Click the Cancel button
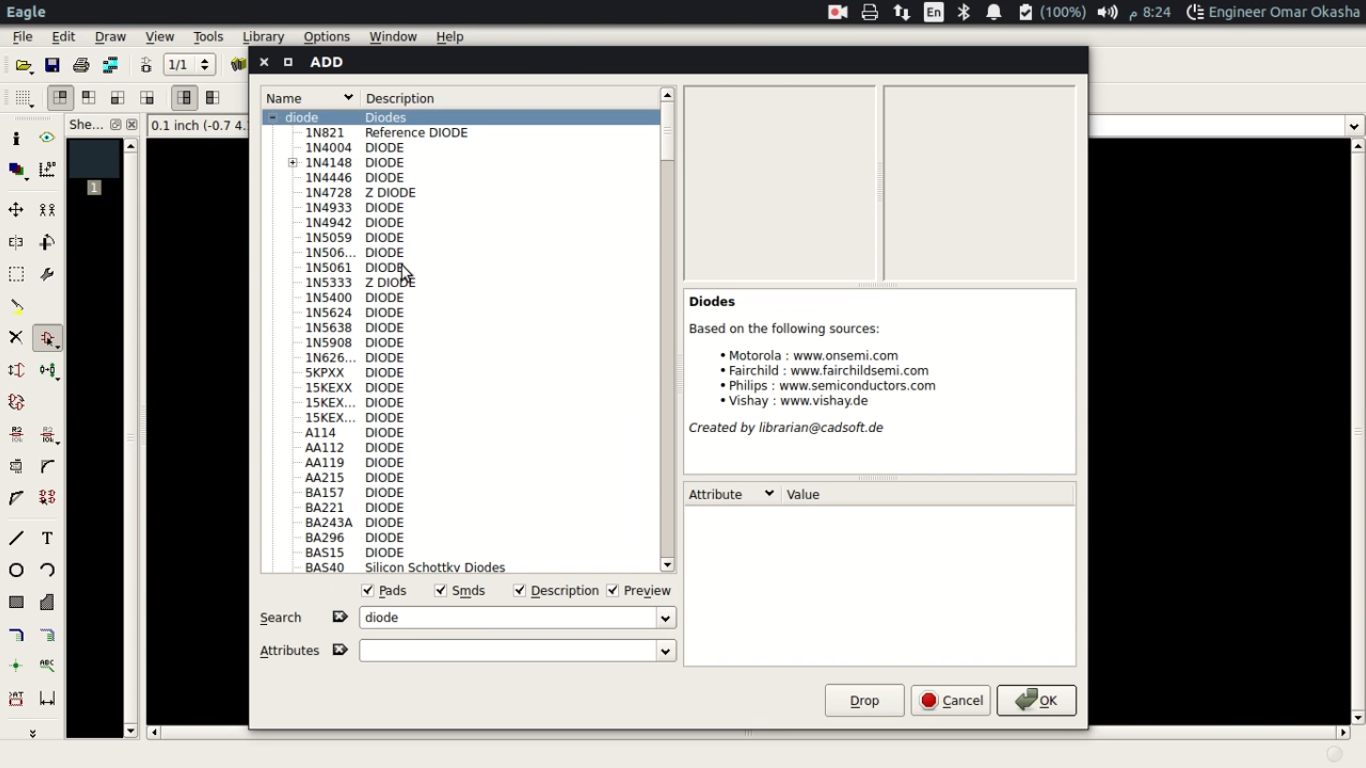The height and width of the screenshot is (768, 1366). click(950, 700)
